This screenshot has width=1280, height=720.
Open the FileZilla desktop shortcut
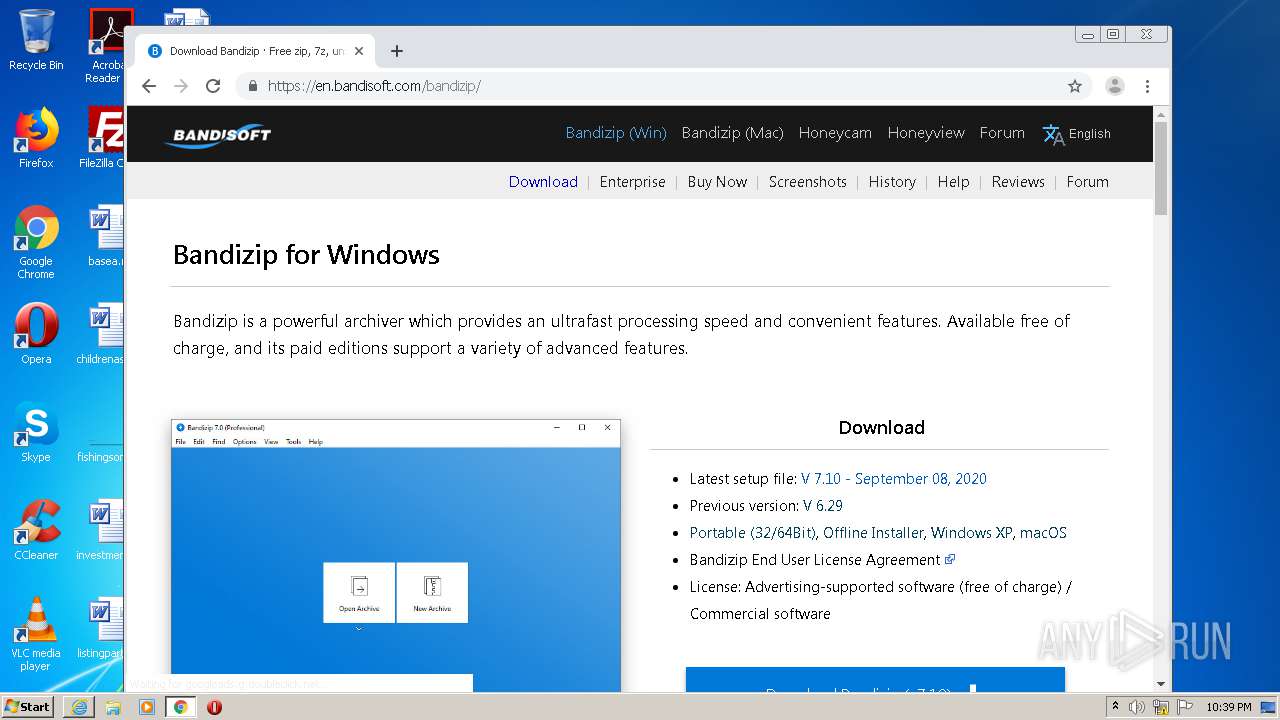pyautogui.click(x=102, y=138)
